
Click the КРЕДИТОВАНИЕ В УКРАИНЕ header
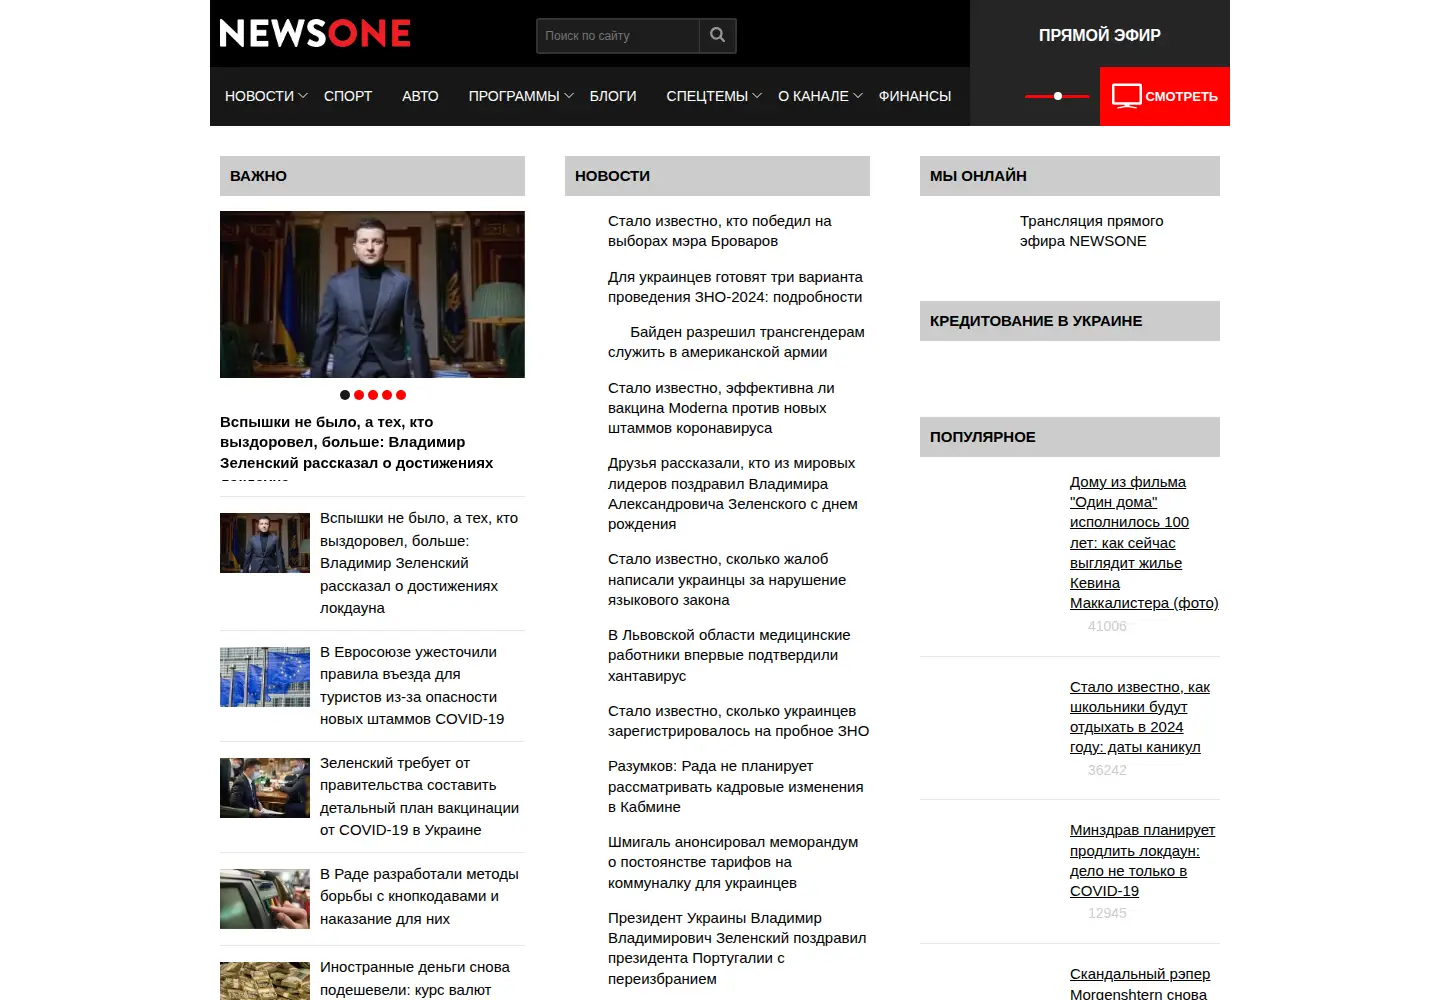click(1070, 321)
